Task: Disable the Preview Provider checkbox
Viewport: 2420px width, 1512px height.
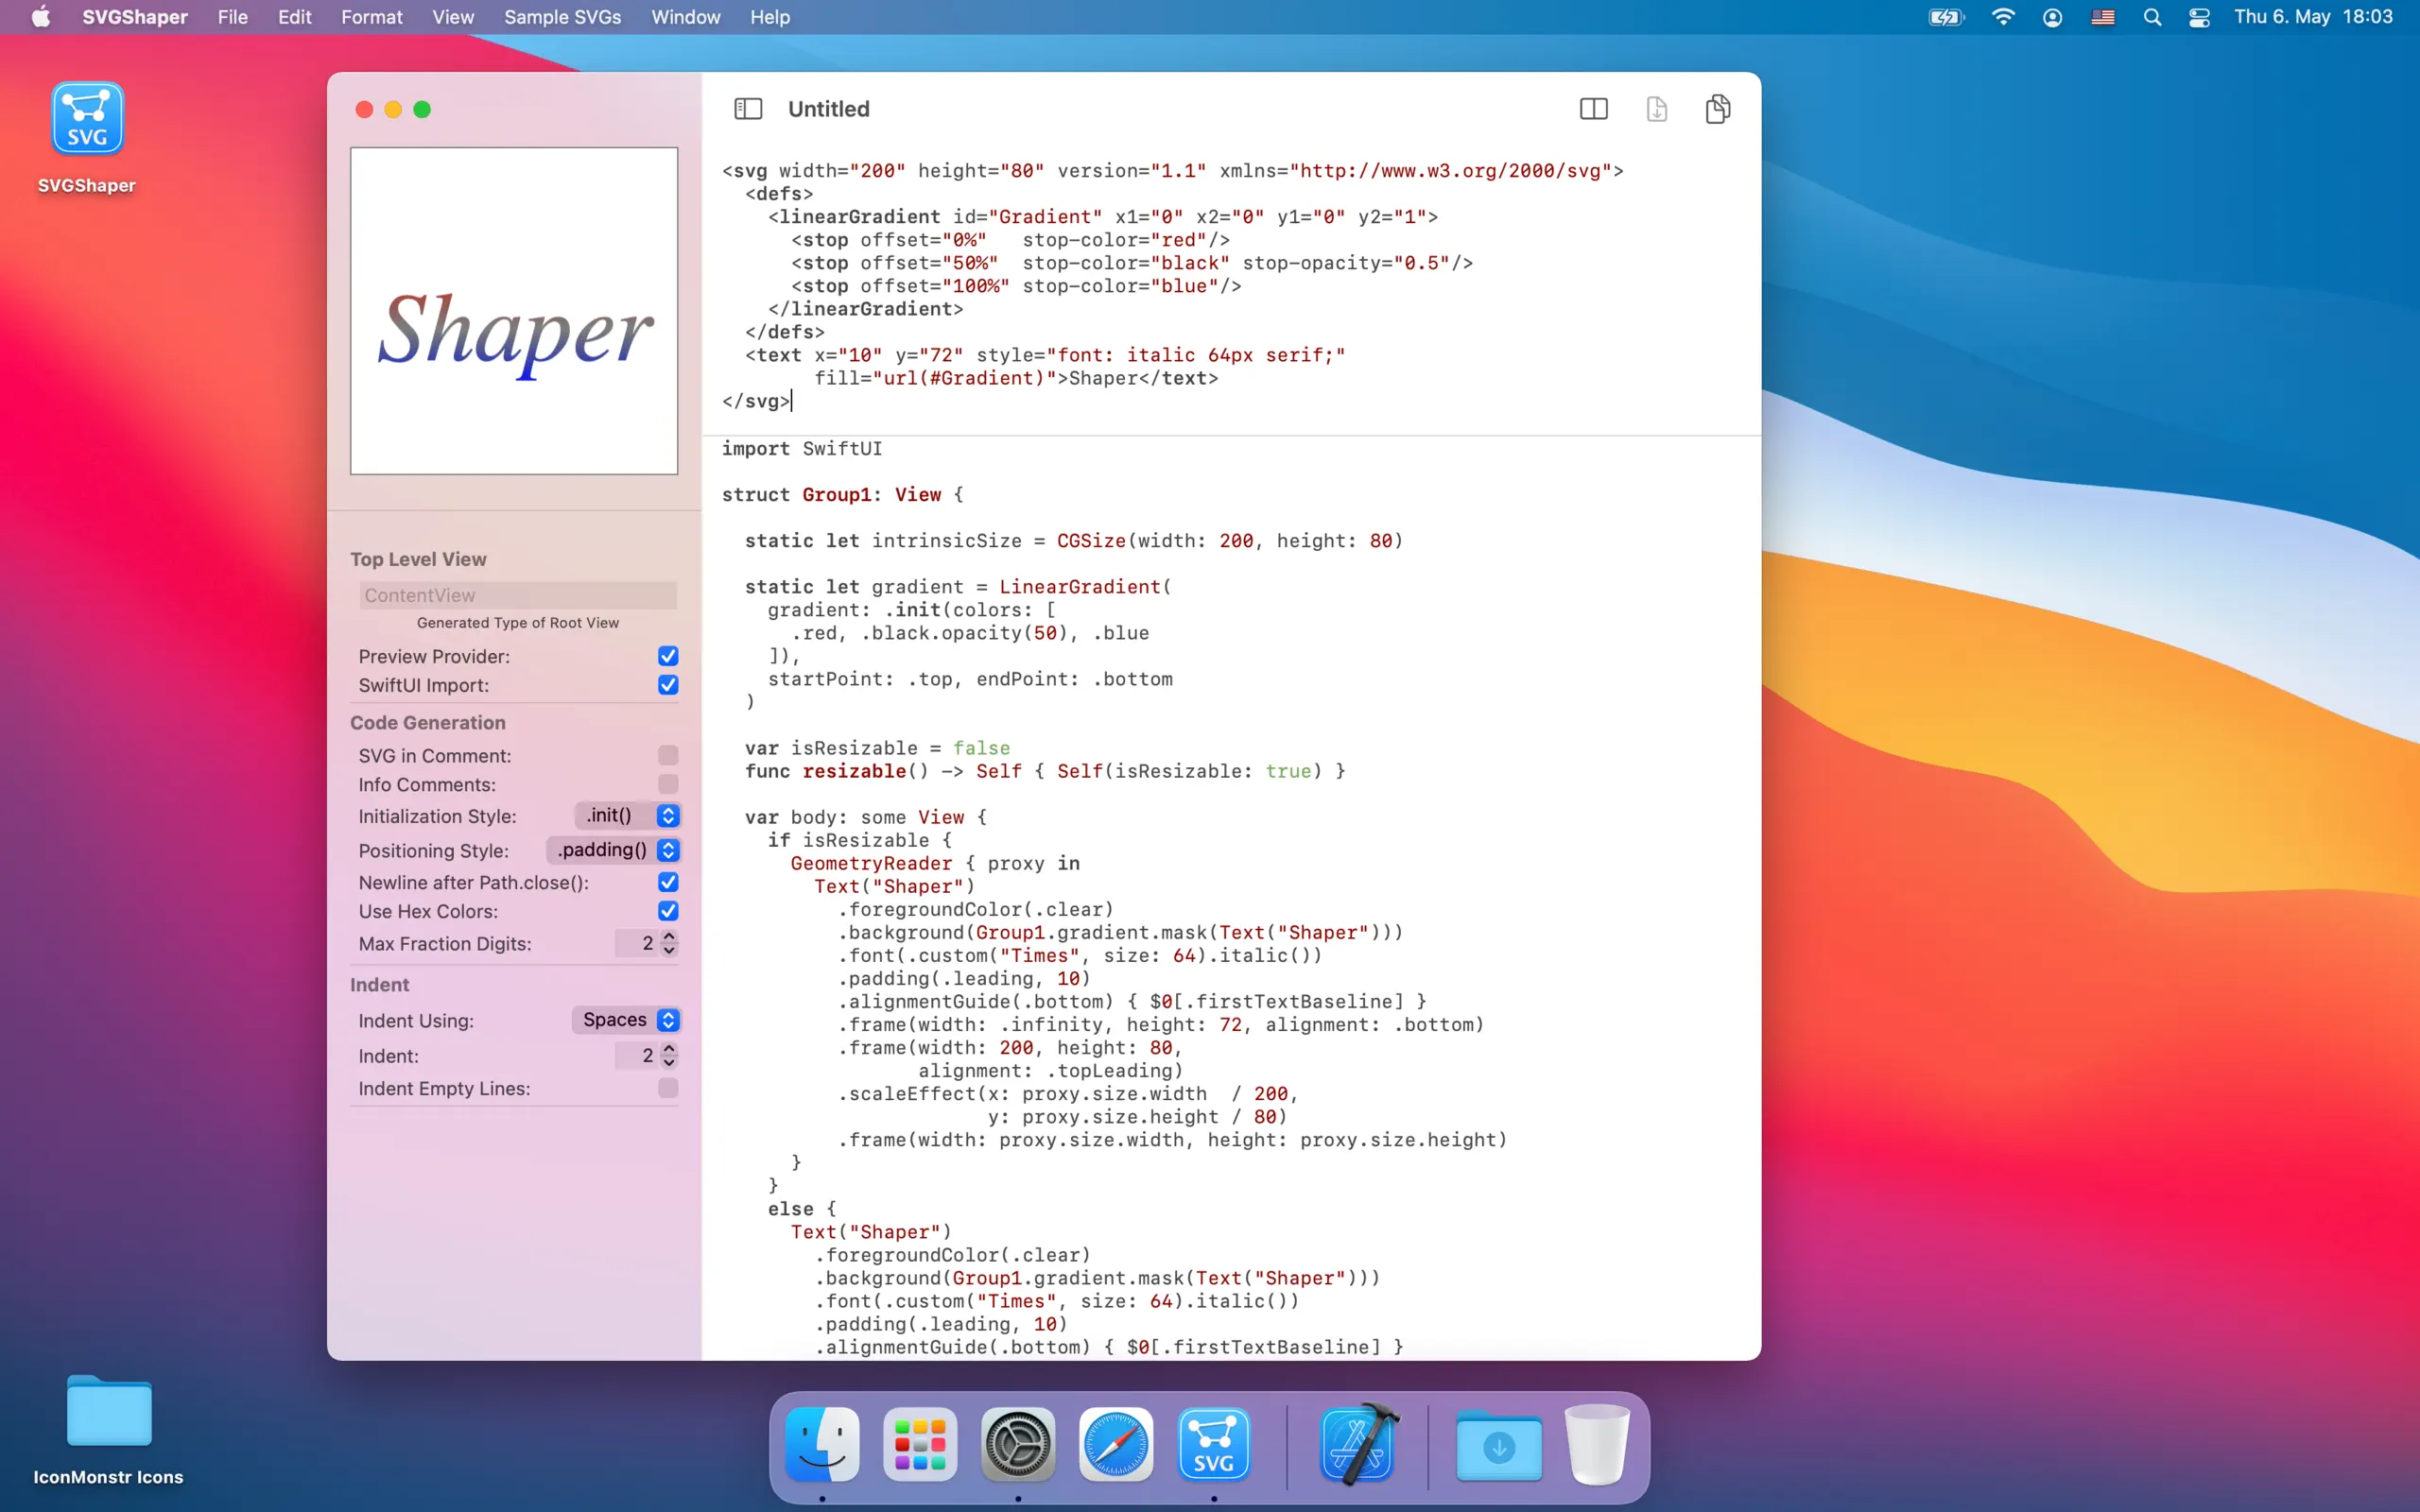Action: [668, 656]
